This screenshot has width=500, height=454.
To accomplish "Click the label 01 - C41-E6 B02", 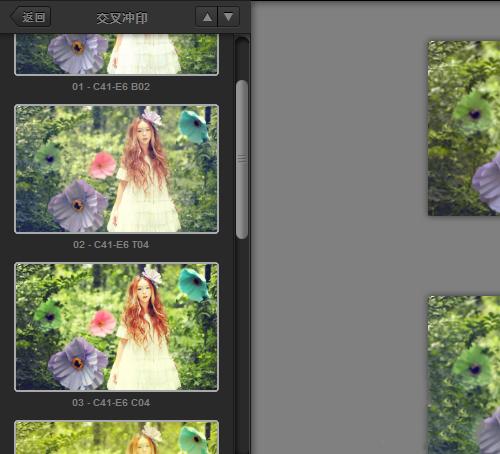I will [111, 87].
